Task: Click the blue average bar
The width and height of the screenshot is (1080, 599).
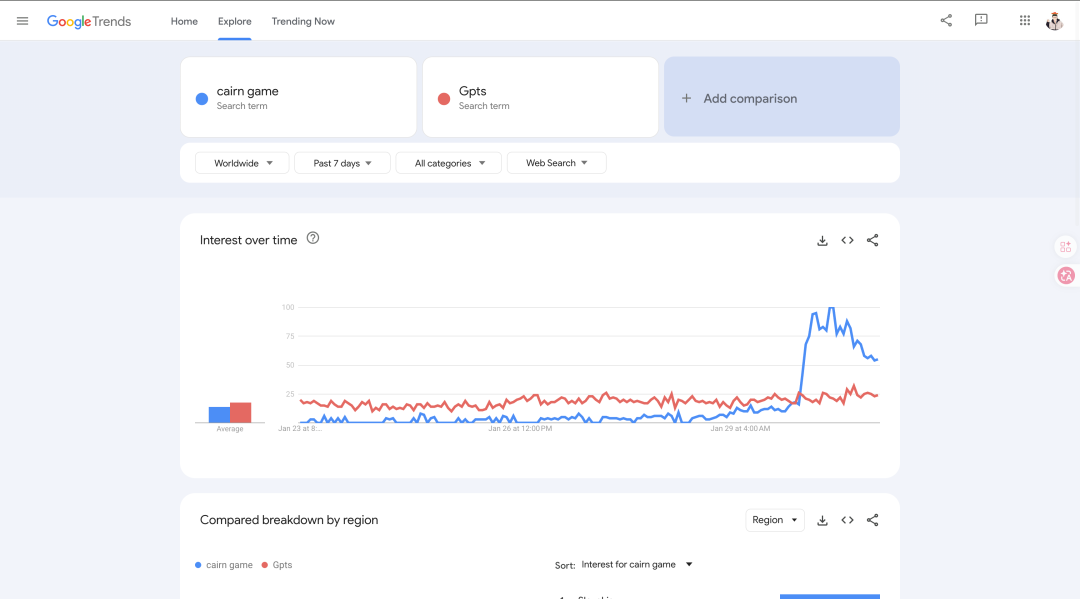Action: (x=219, y=414)
